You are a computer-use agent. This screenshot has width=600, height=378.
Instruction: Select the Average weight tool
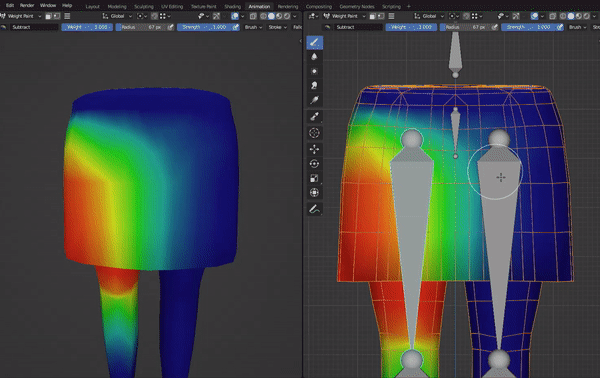[x=315, y=71]
